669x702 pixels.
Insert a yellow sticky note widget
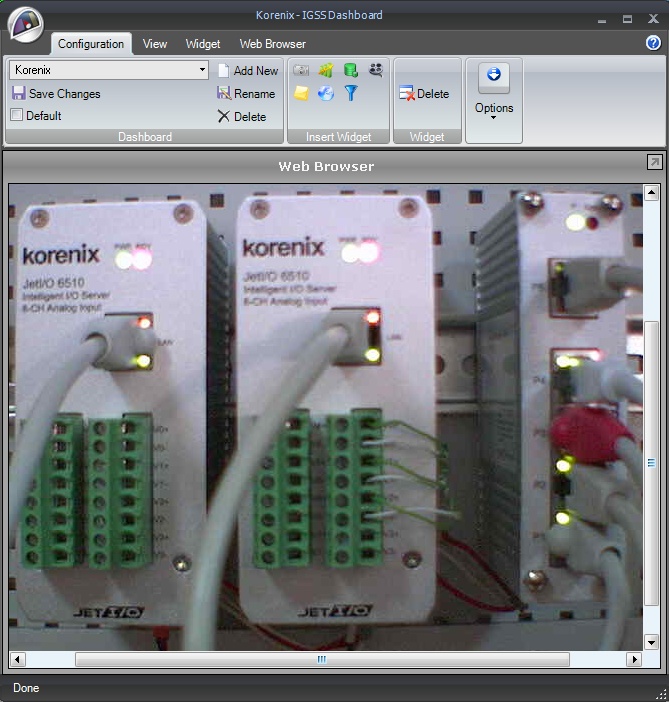[x=301, y=93]
